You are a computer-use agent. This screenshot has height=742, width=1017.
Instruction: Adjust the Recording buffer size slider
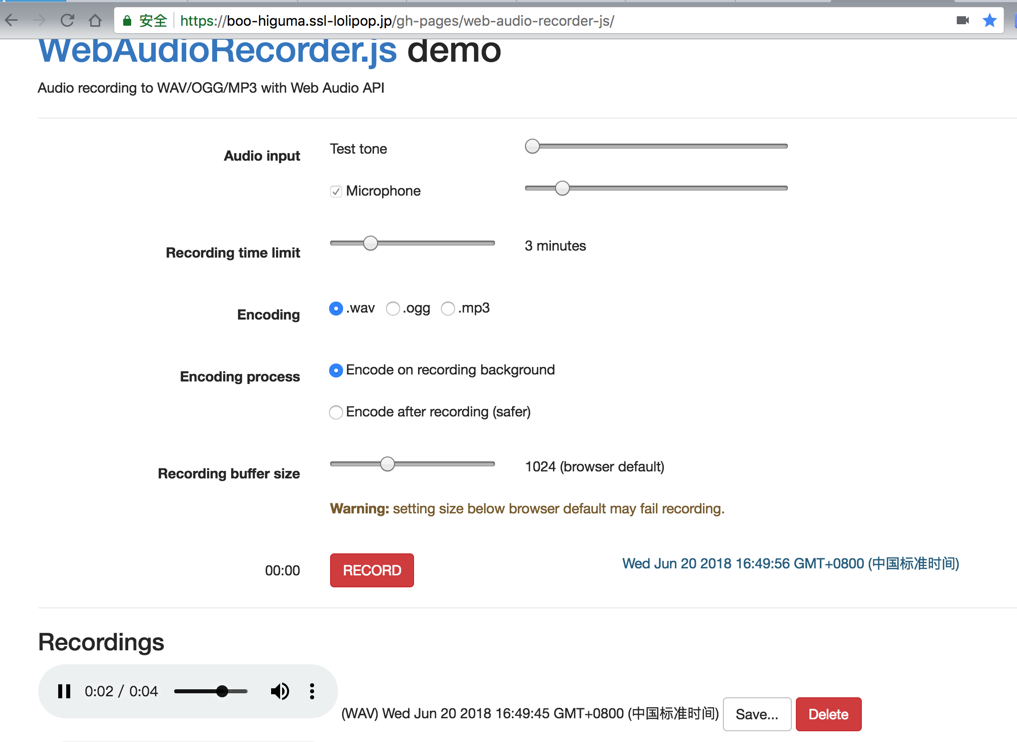point(388,463)
